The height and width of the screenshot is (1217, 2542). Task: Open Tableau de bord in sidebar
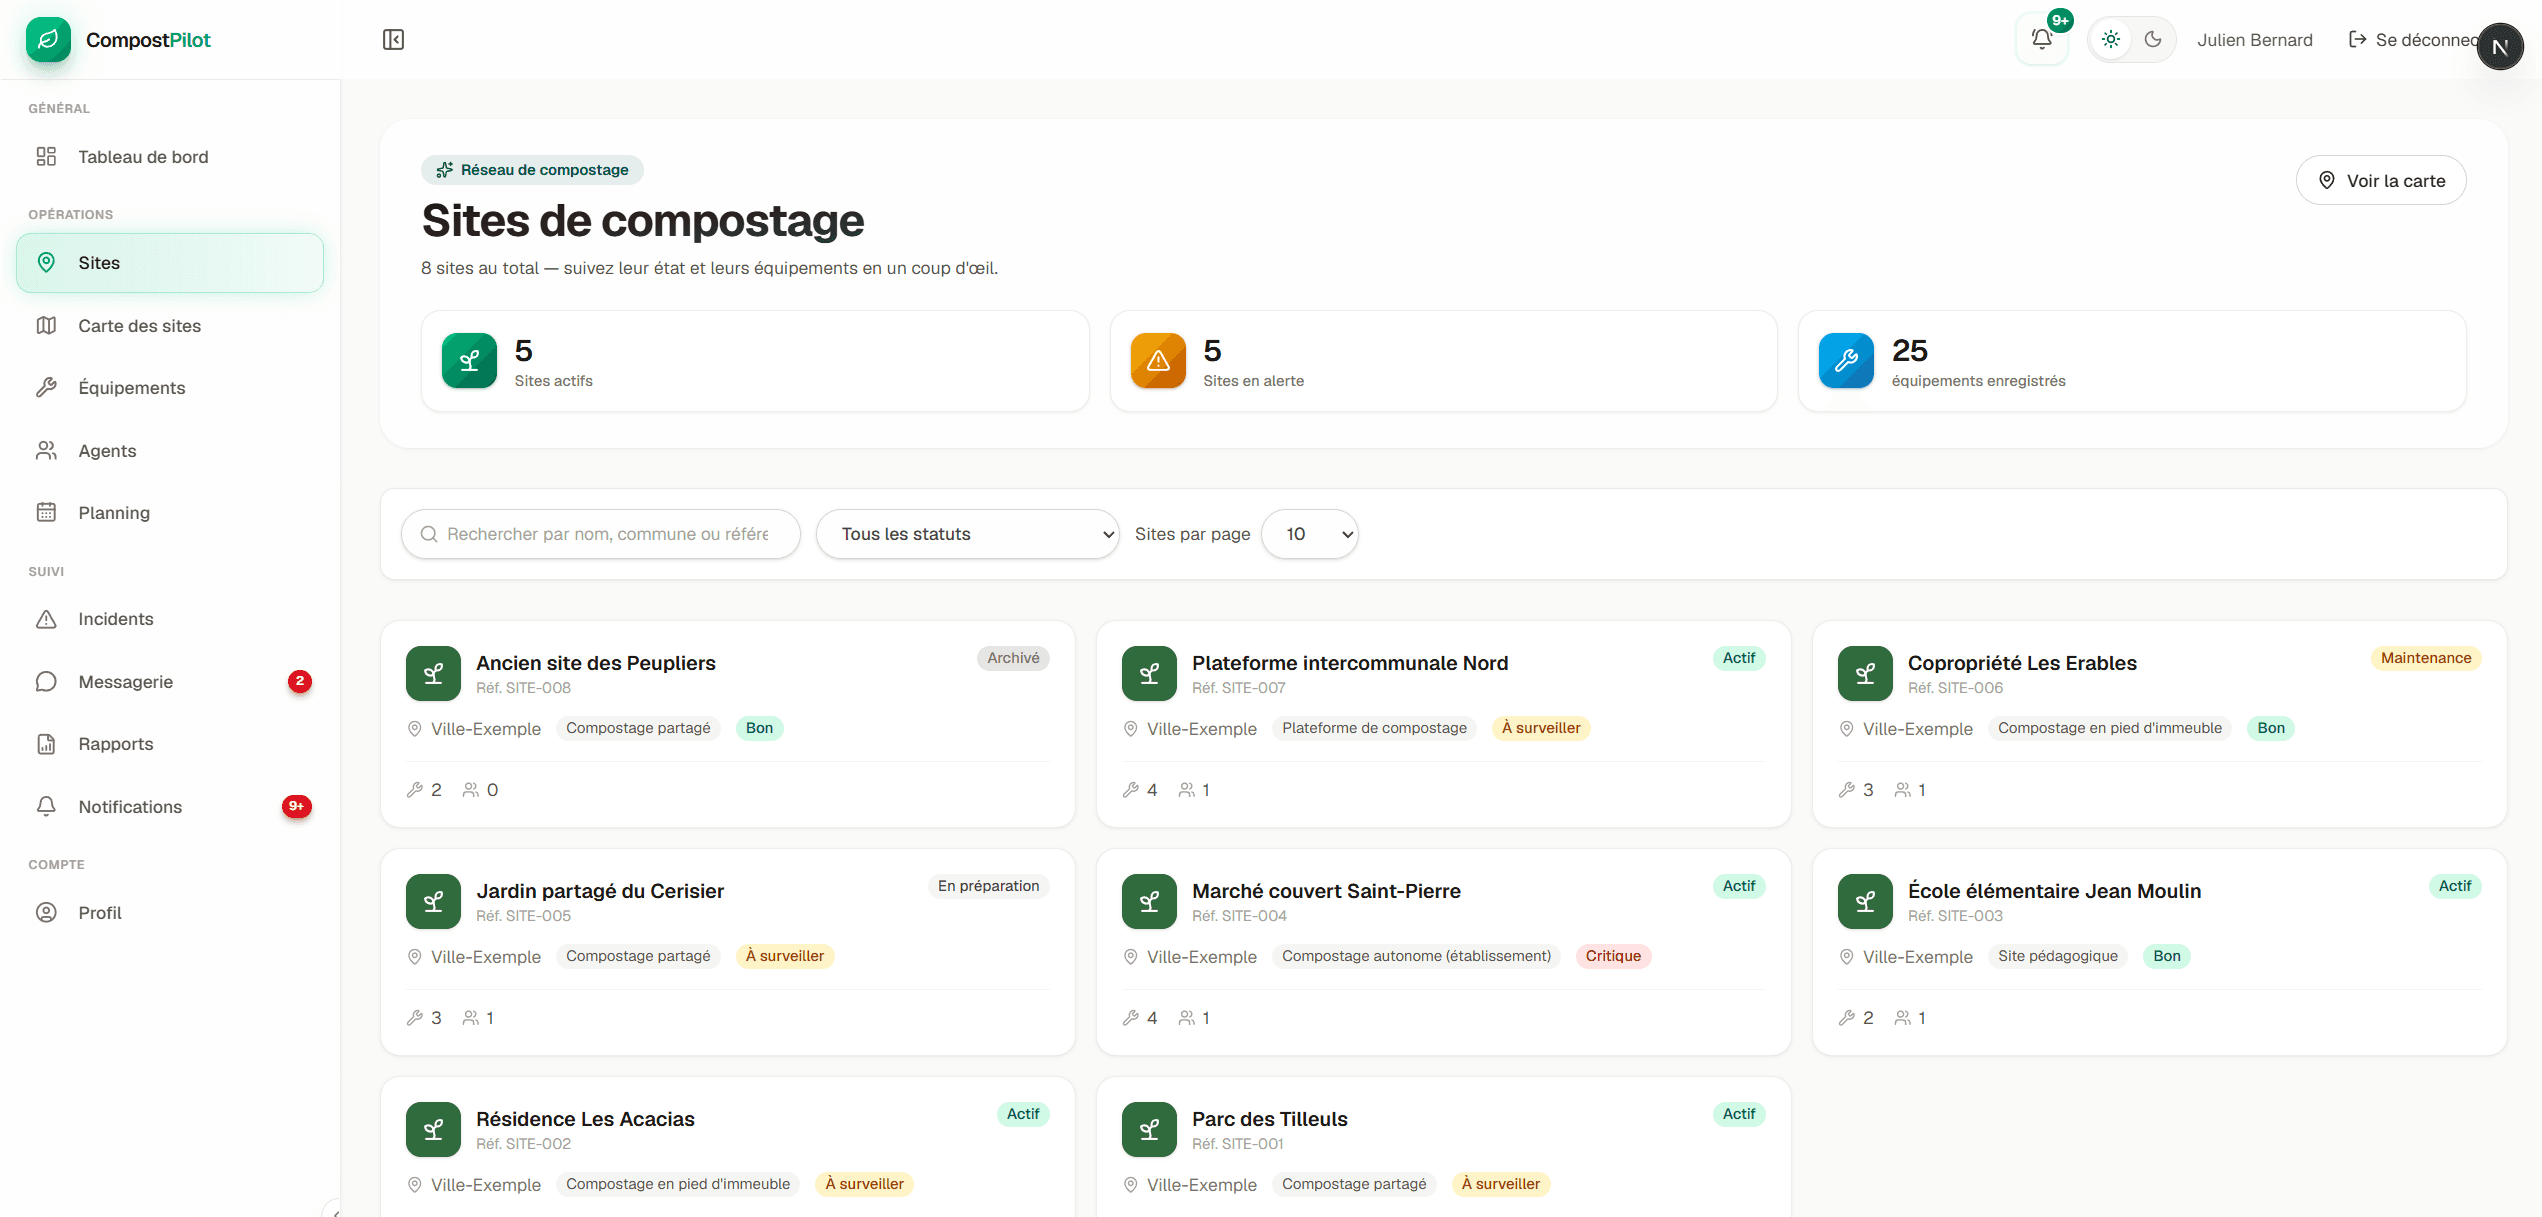coord(170,157)
